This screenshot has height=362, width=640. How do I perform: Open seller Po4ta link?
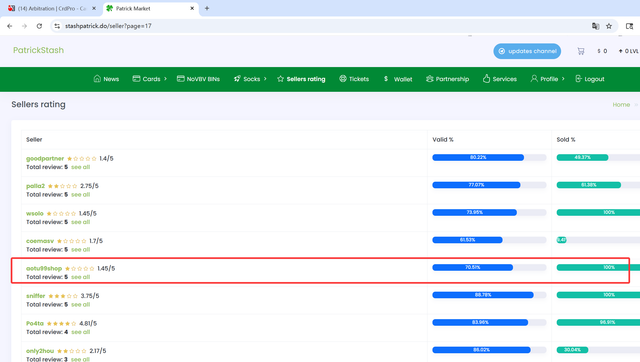(x=35, y=323)
